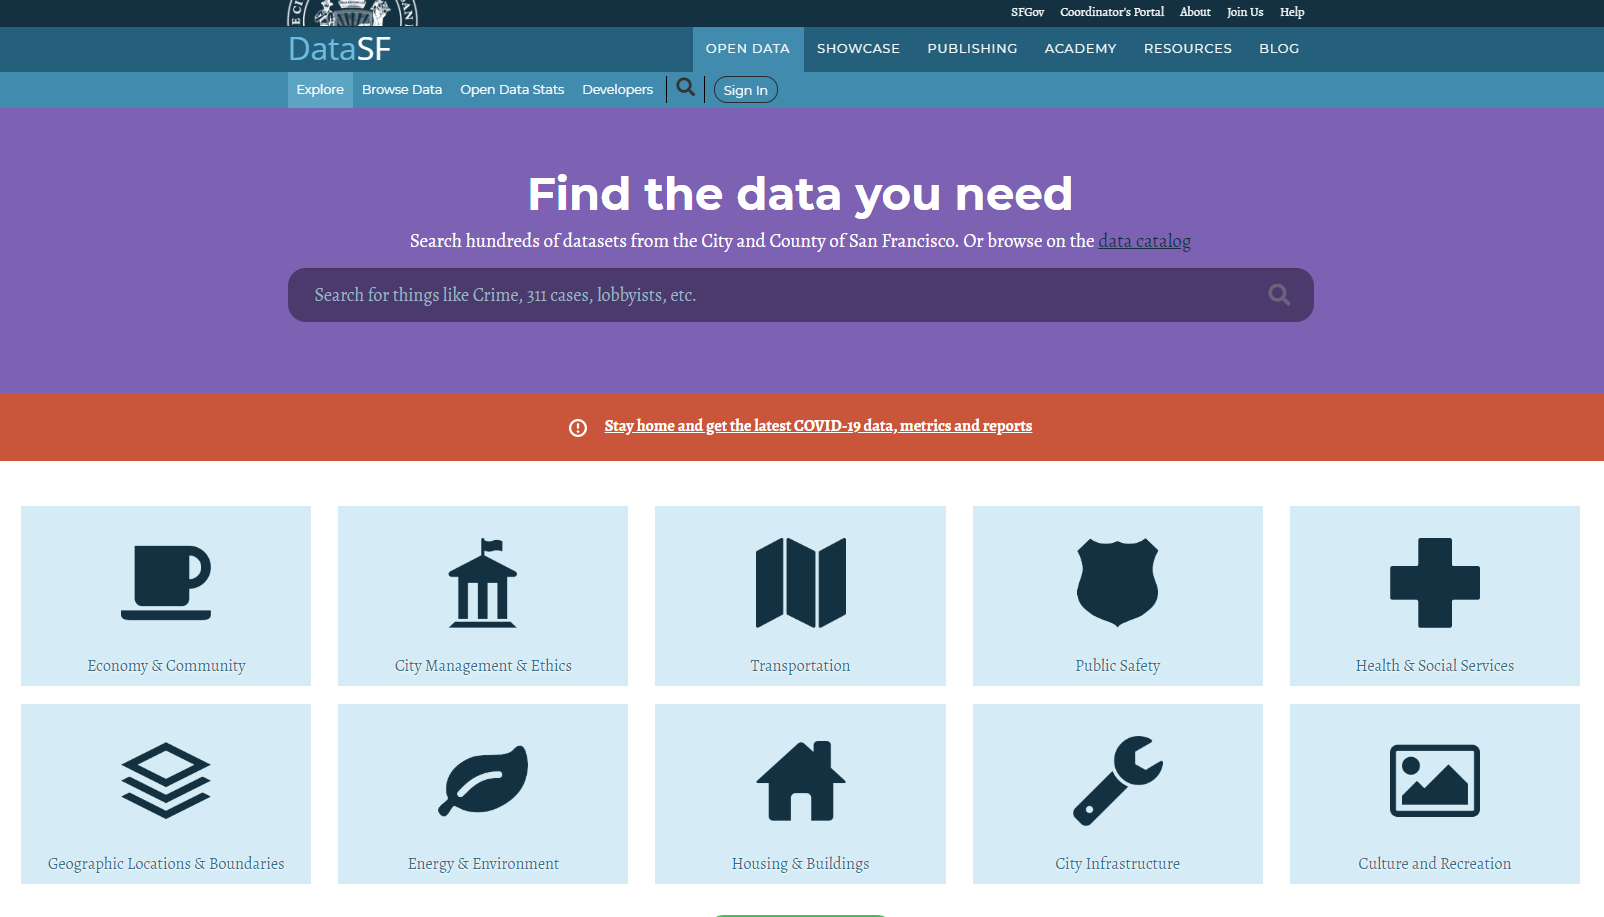
Task: Open the Housing & Buildings house icon
Action: pyautogui.click(x=800, y=780)
